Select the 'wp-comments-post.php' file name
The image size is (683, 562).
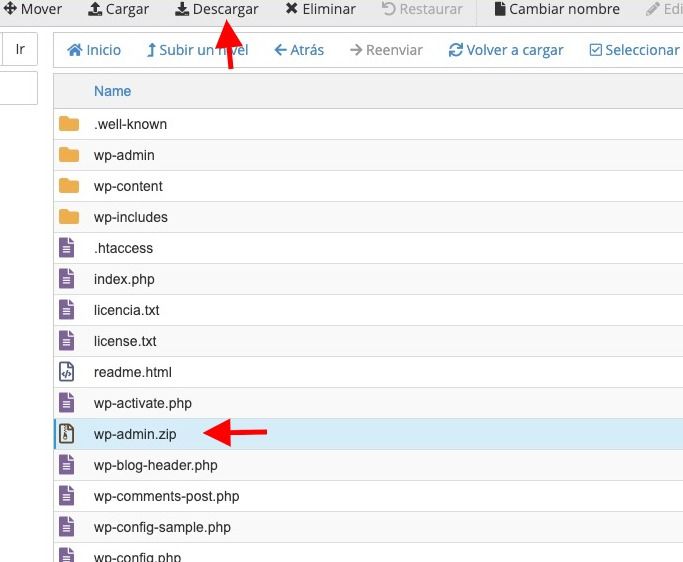click(166, 496)
